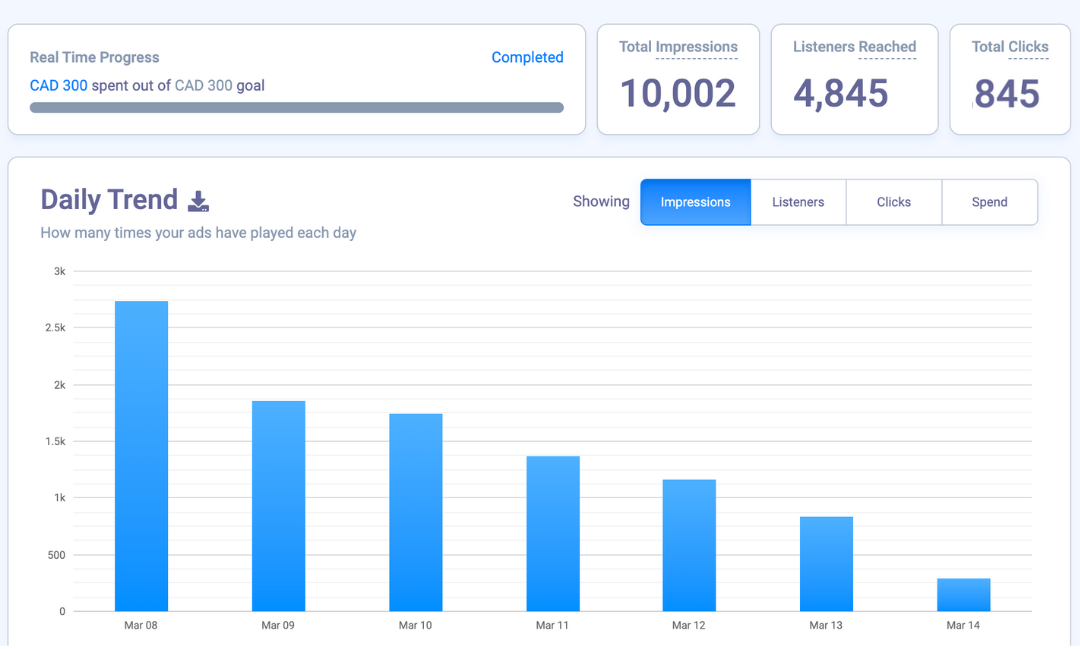The height and width of the screenshot is (649, 1080).
Task: Click the shortest bar, Mar 14
Action: coord(963,595)
